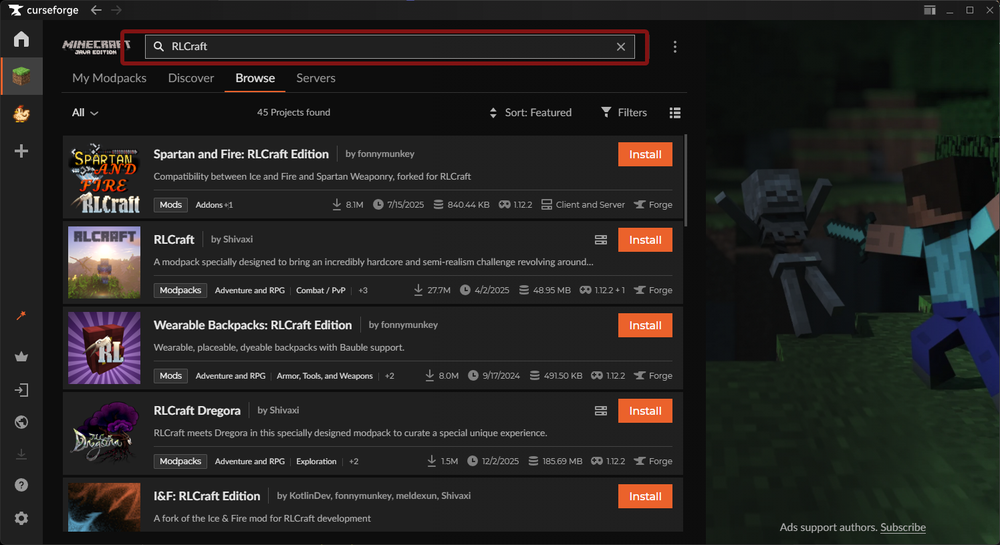The height and width of the screenshot is (545, 1000).
Task: Click the sign-in door icon in sidebar
Action: pos(21,390)
